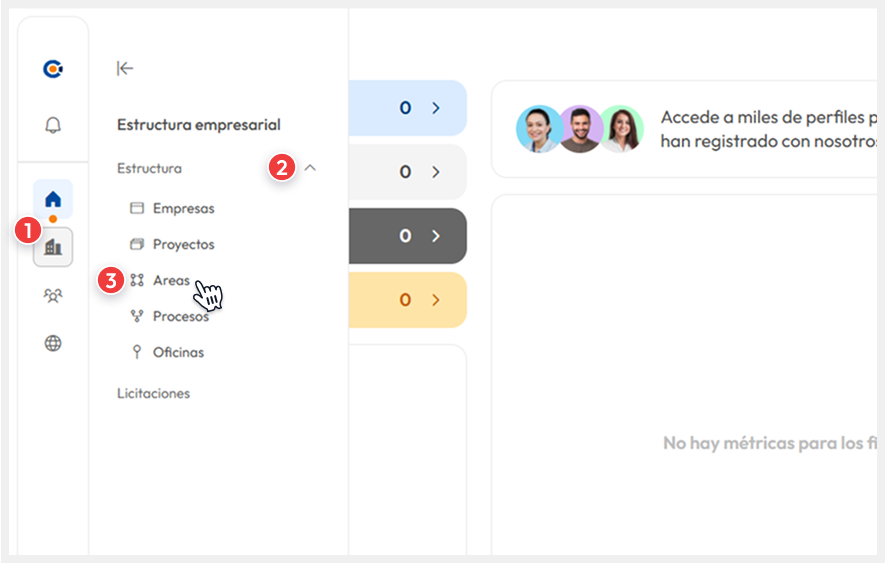Expand the blue counter card chevron
The height and width of the screenshot is (563, 885).
point(436,108)
